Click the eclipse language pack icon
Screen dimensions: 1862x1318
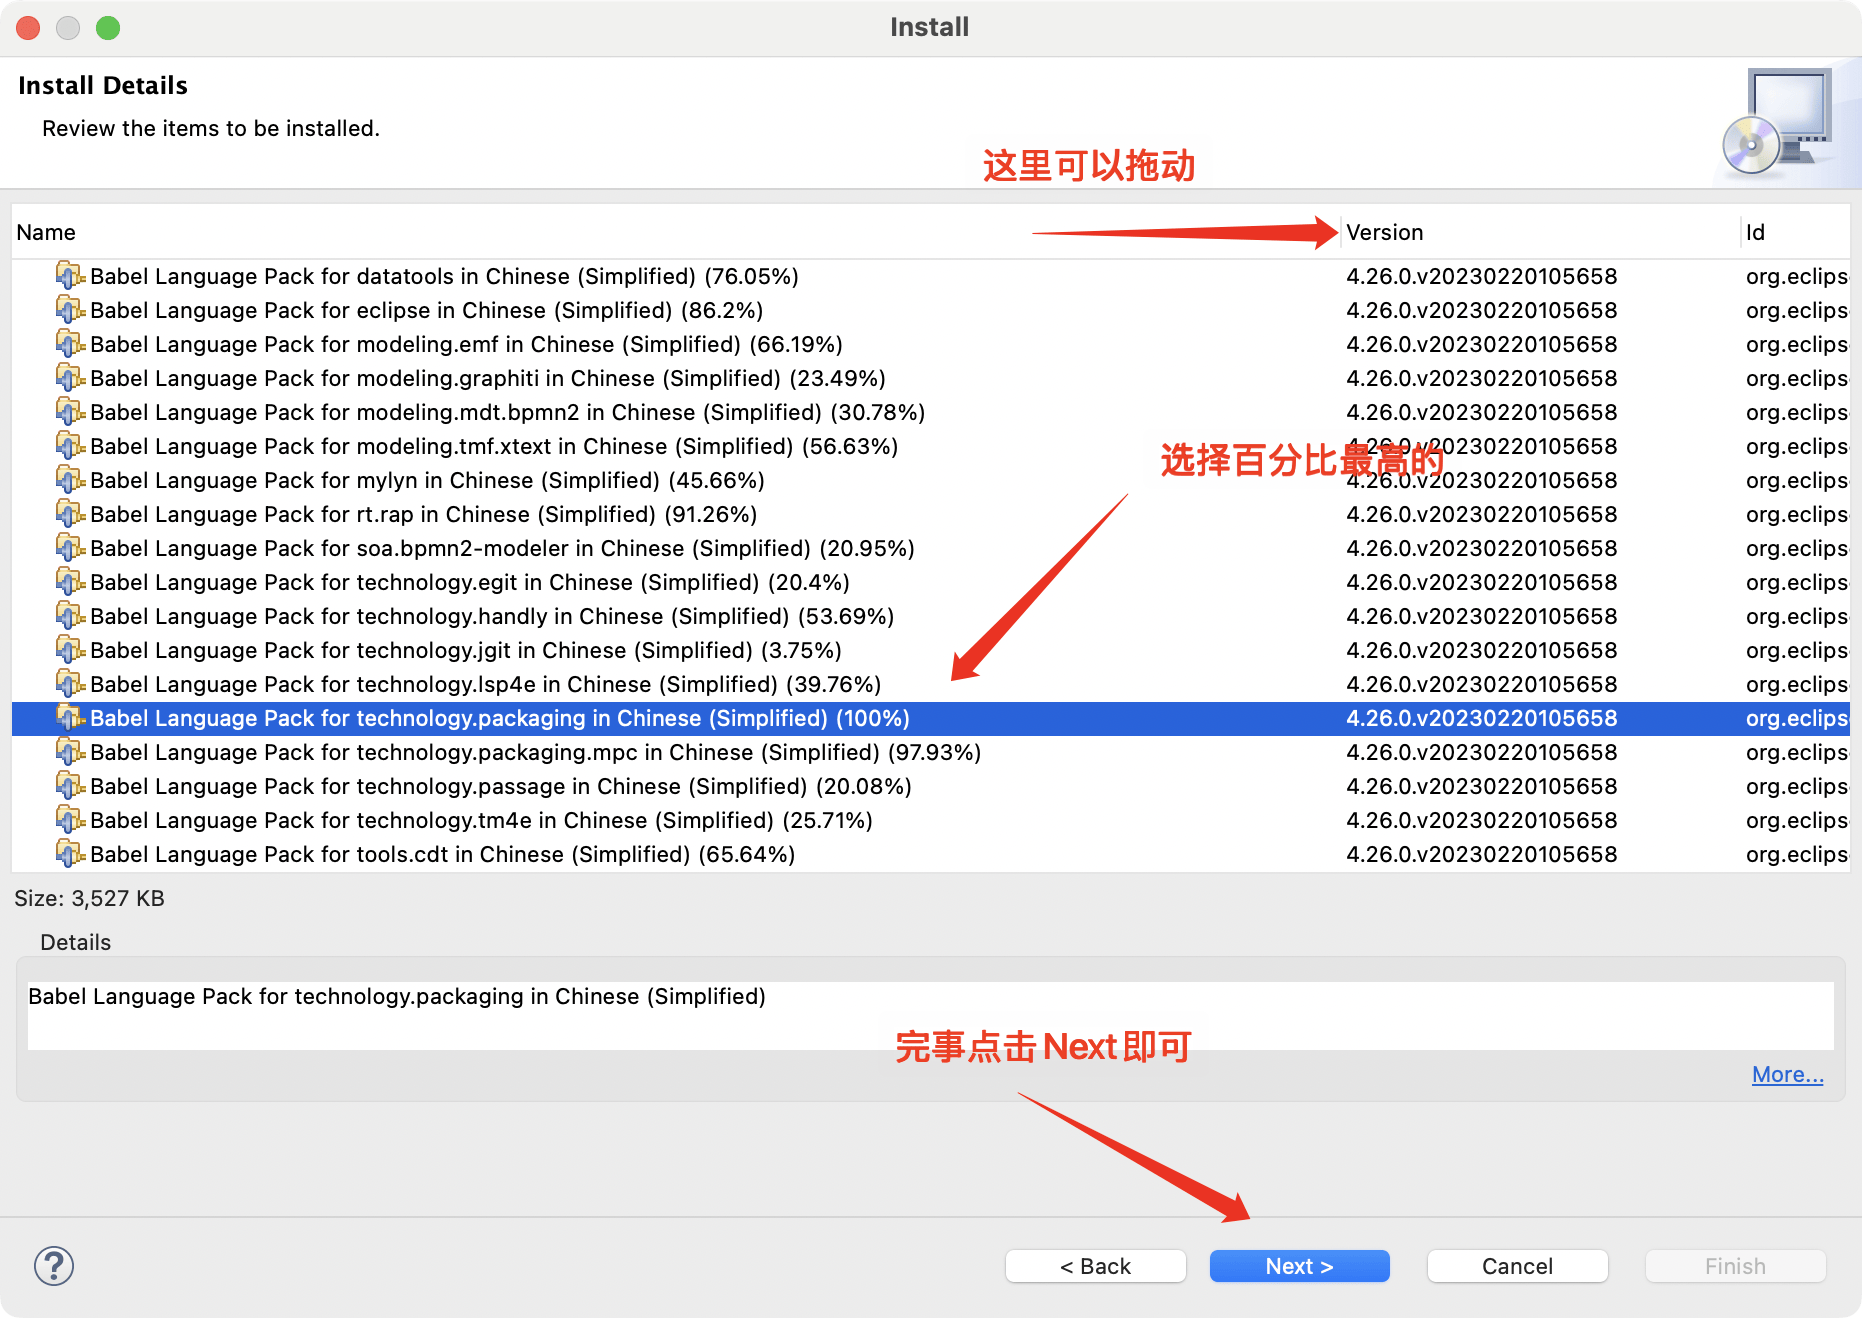coord(69,309)
